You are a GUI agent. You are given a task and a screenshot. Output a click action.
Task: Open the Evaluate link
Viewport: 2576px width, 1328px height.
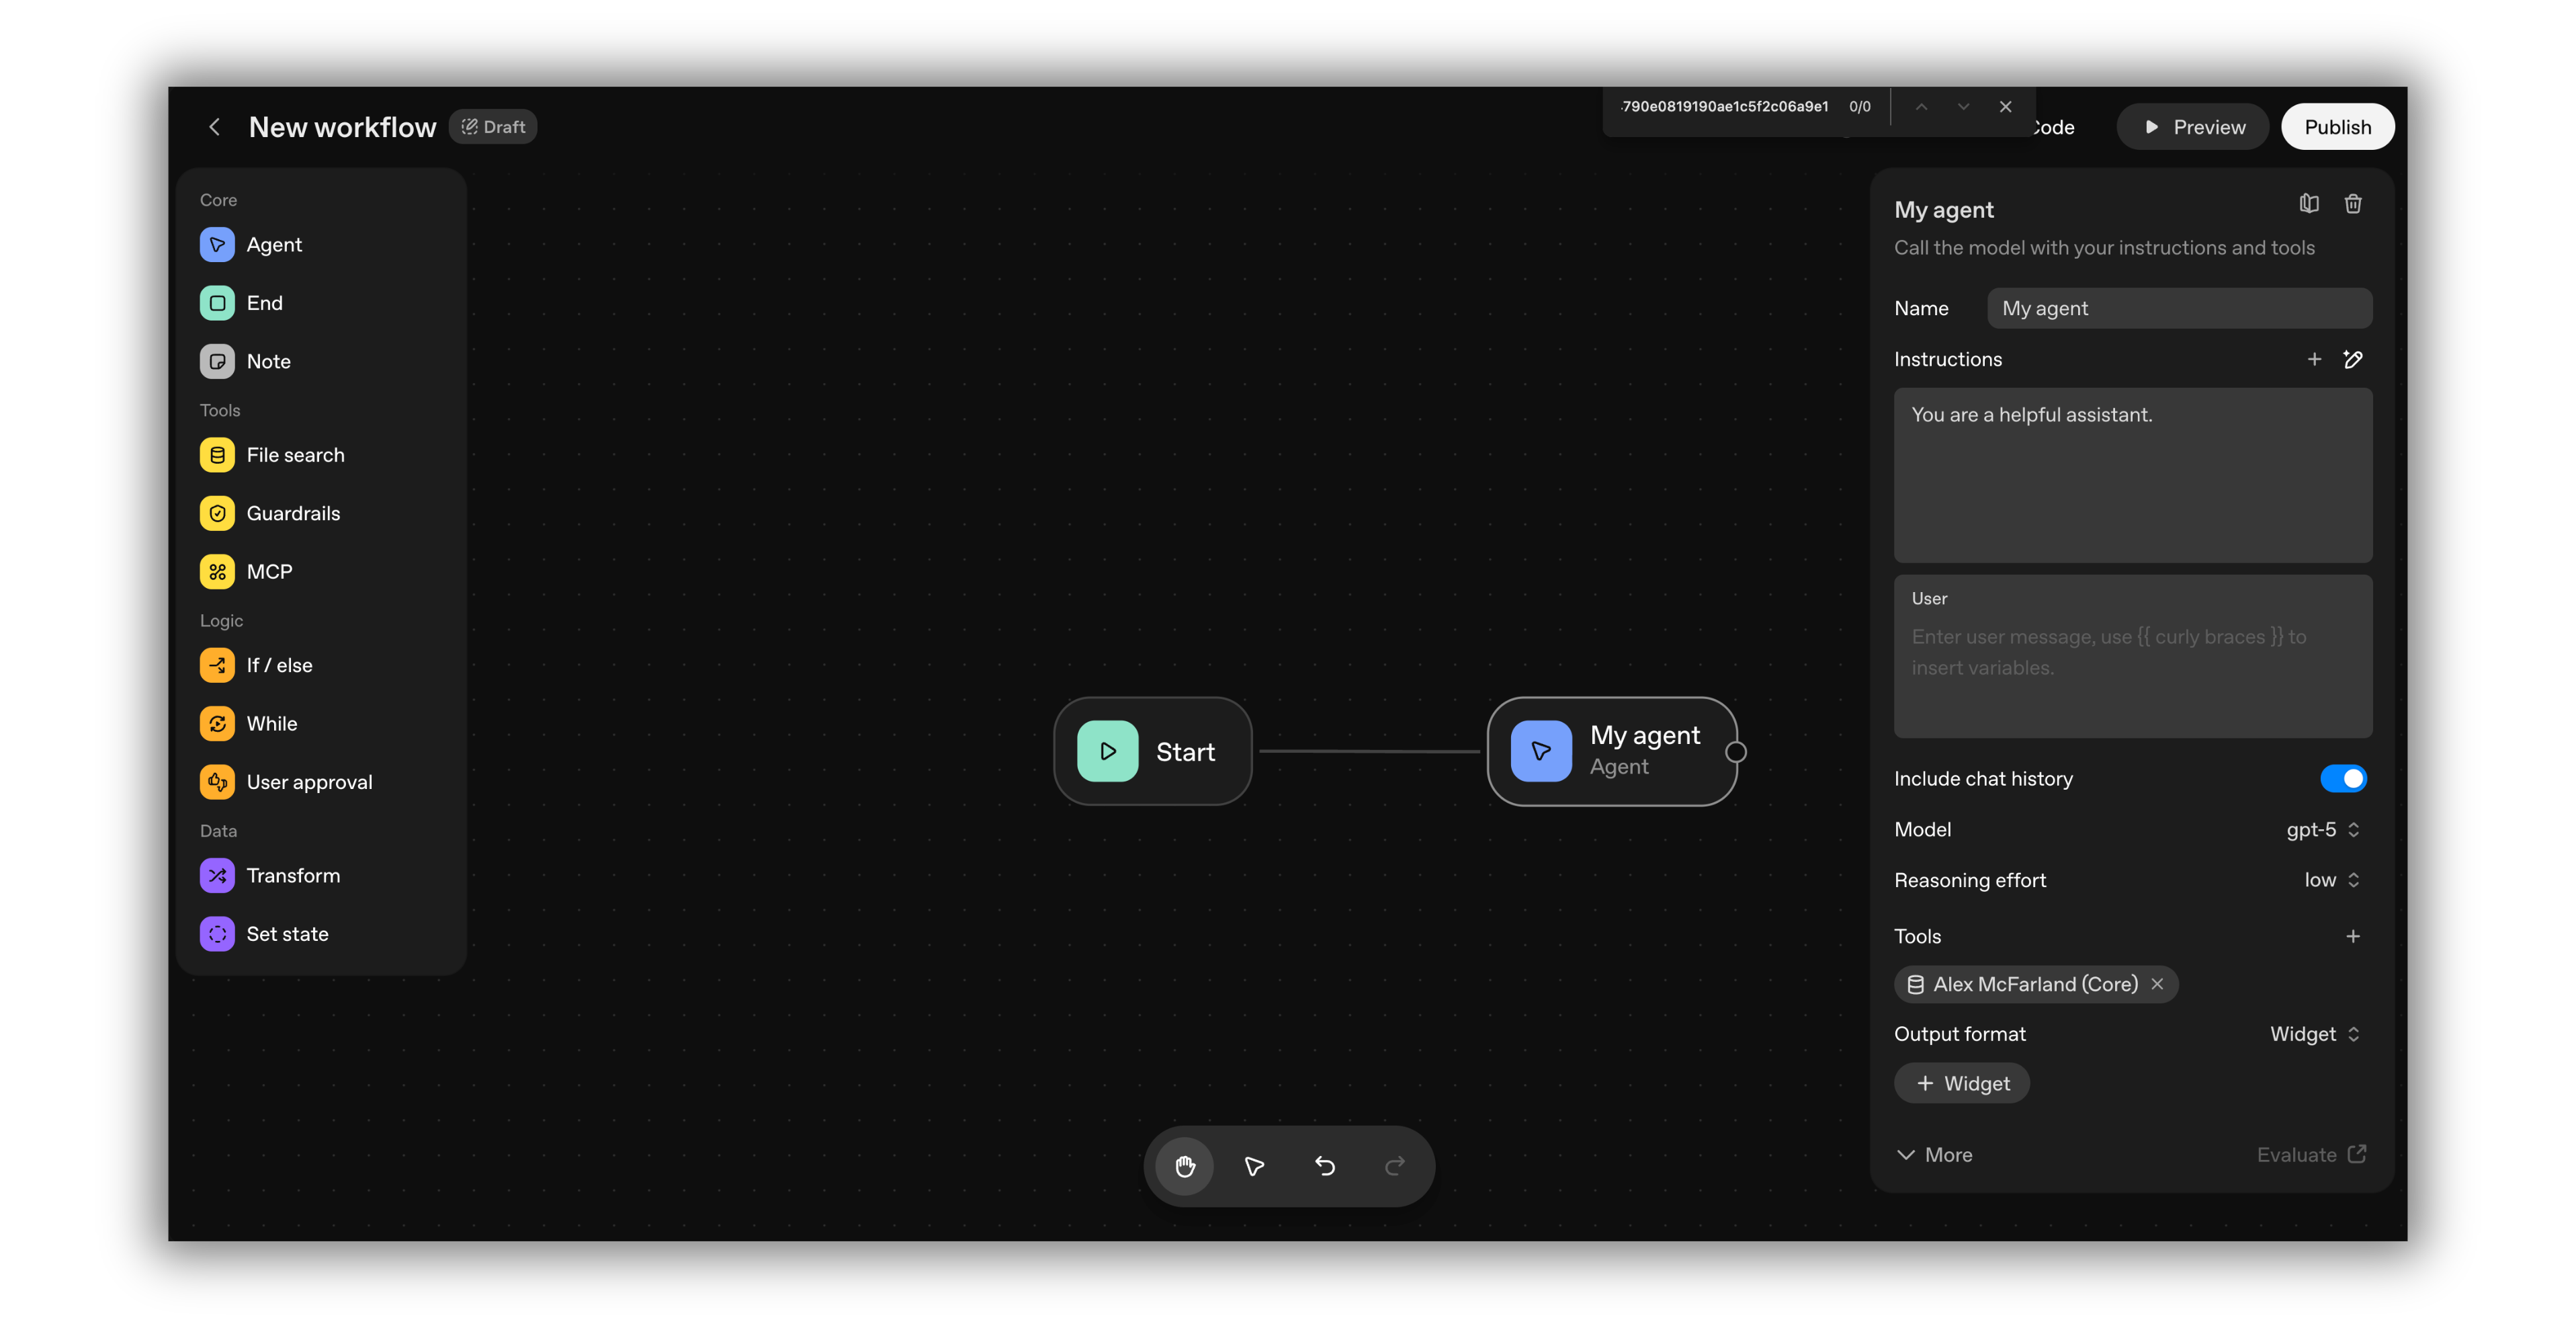2311,1155
